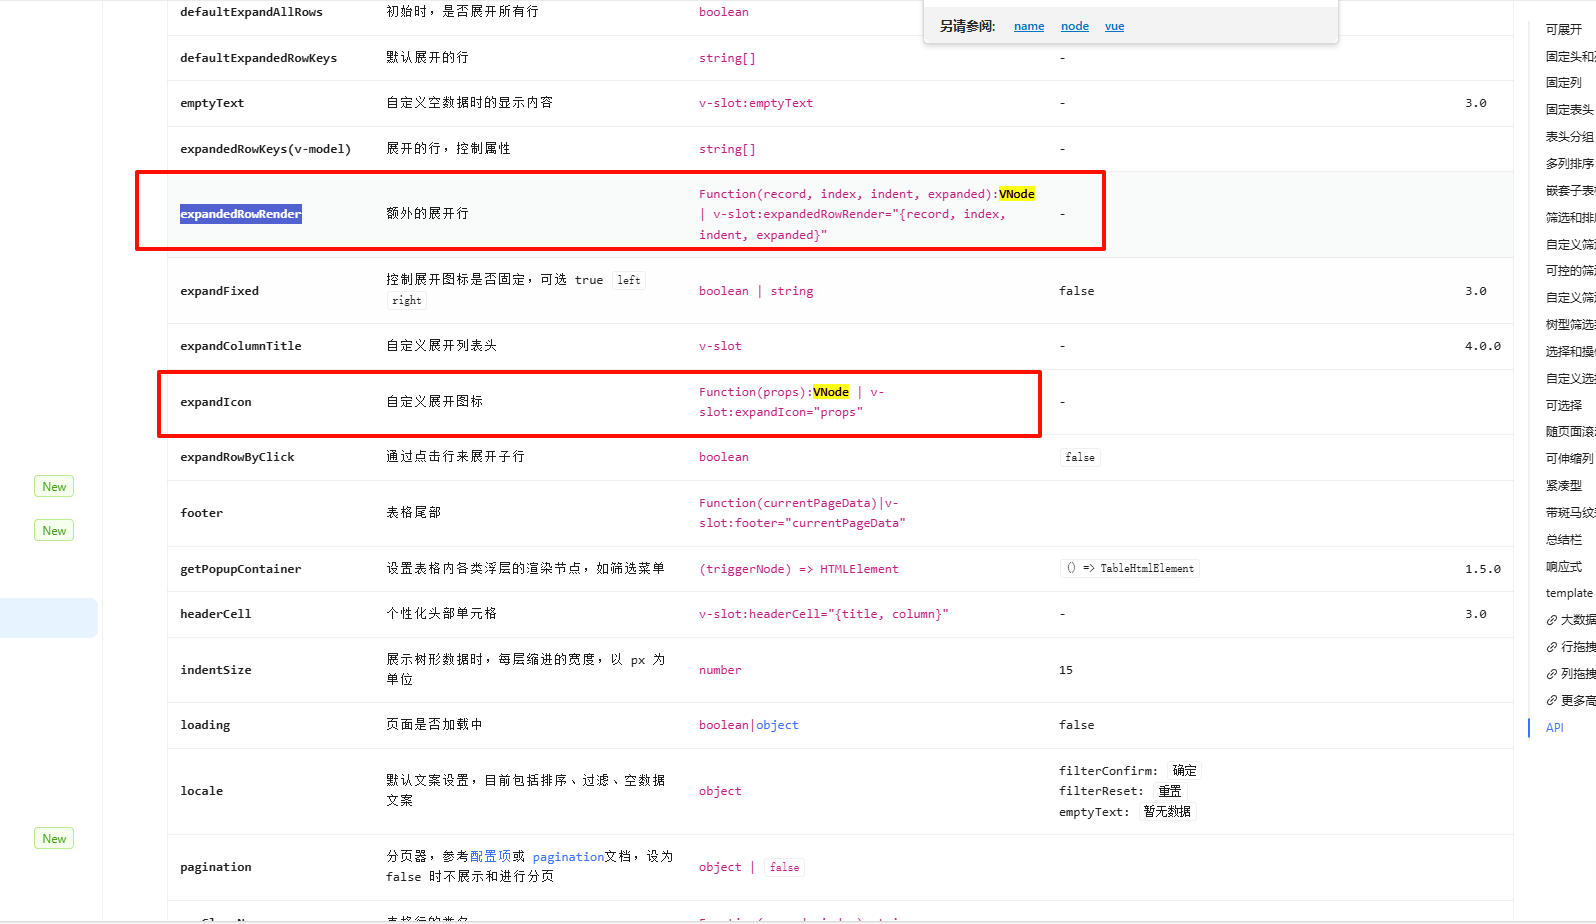Jump to 可展开 section in sidebar
The image size is (1596, 924).
[x=1564, y=30]
